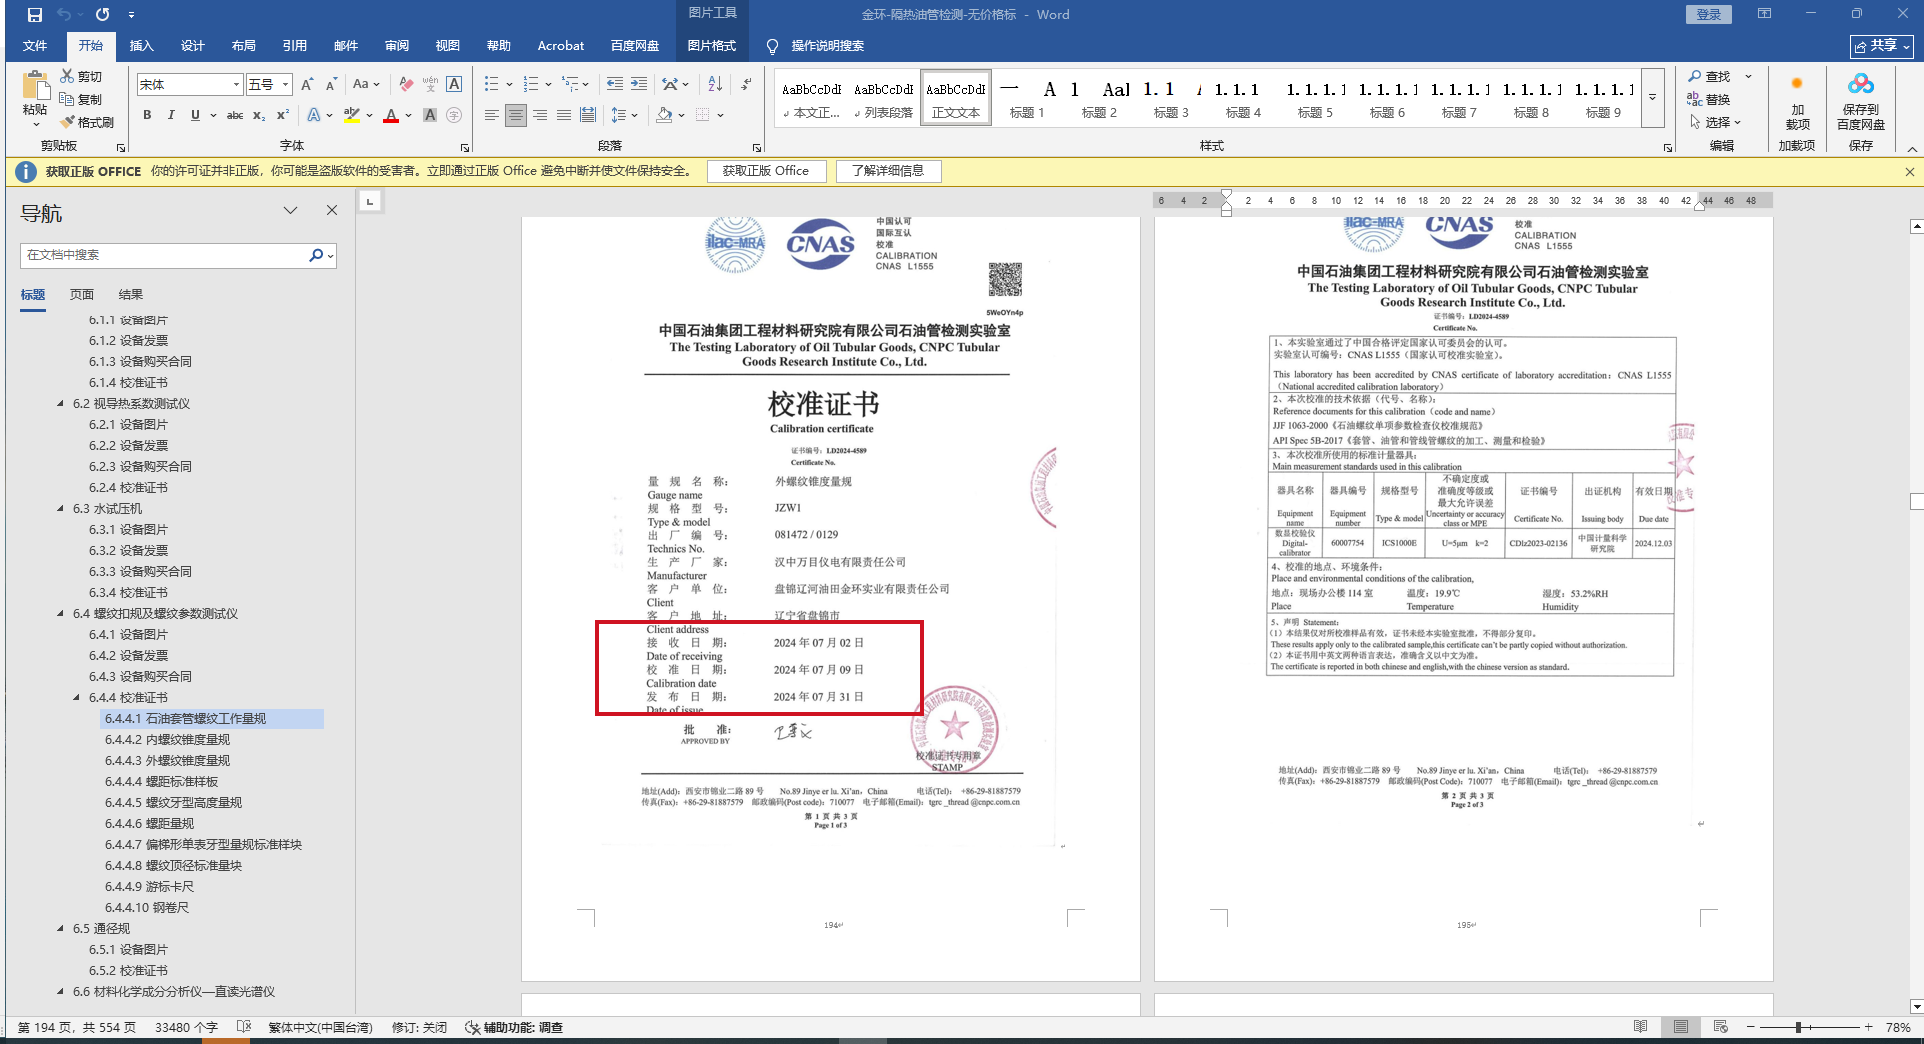Image resolution: width=1924 pixels, height=1044 pixels.
Task: Toggle superscript formatting
Action: [283, 115]
